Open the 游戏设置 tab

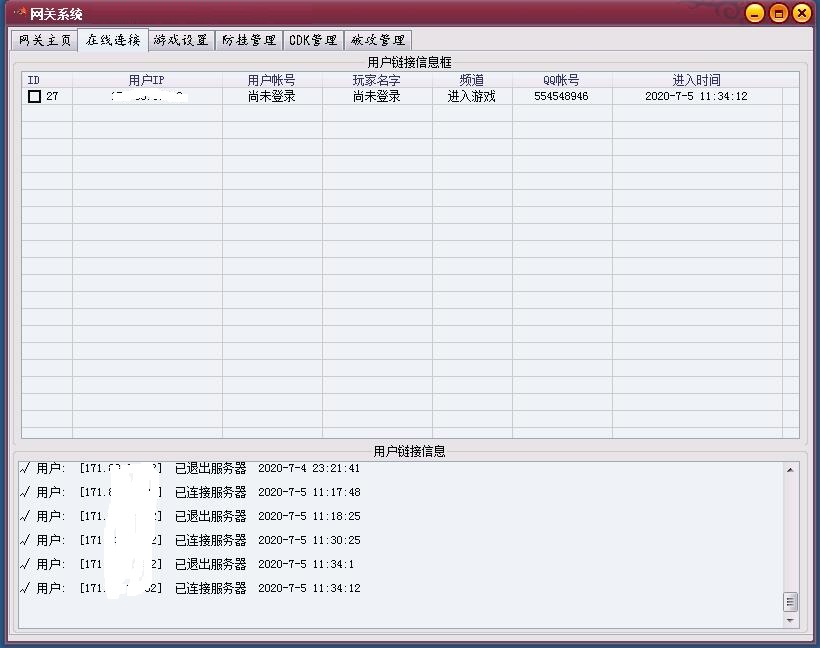[181, 40]
